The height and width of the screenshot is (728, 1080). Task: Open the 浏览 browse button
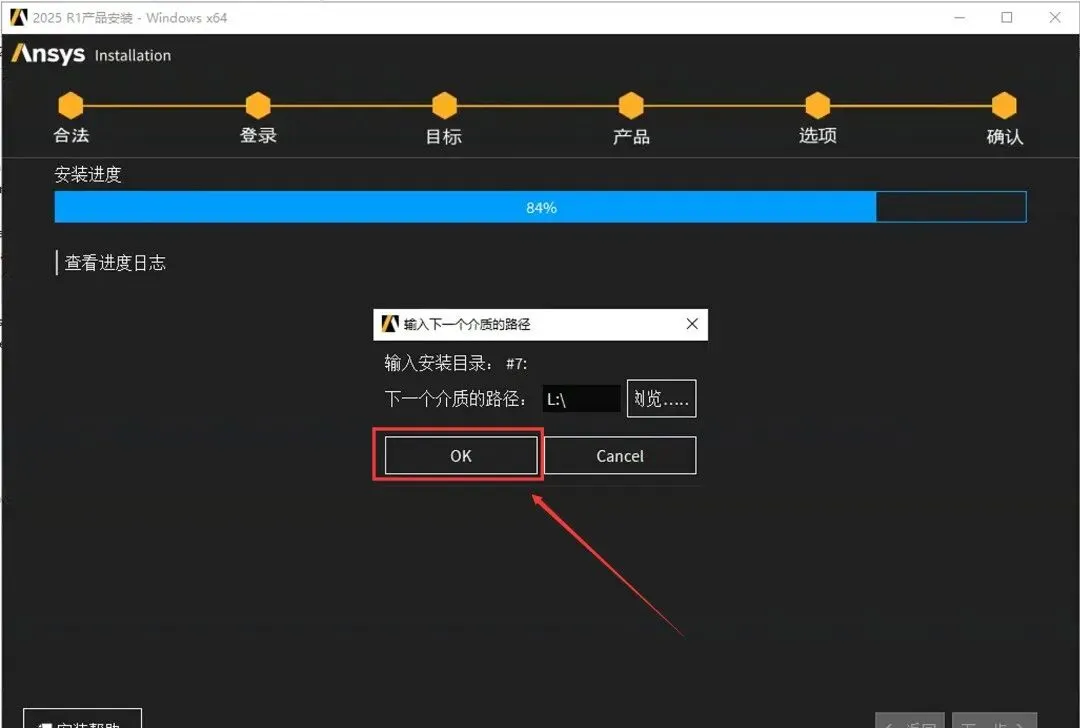pos(661,398)
